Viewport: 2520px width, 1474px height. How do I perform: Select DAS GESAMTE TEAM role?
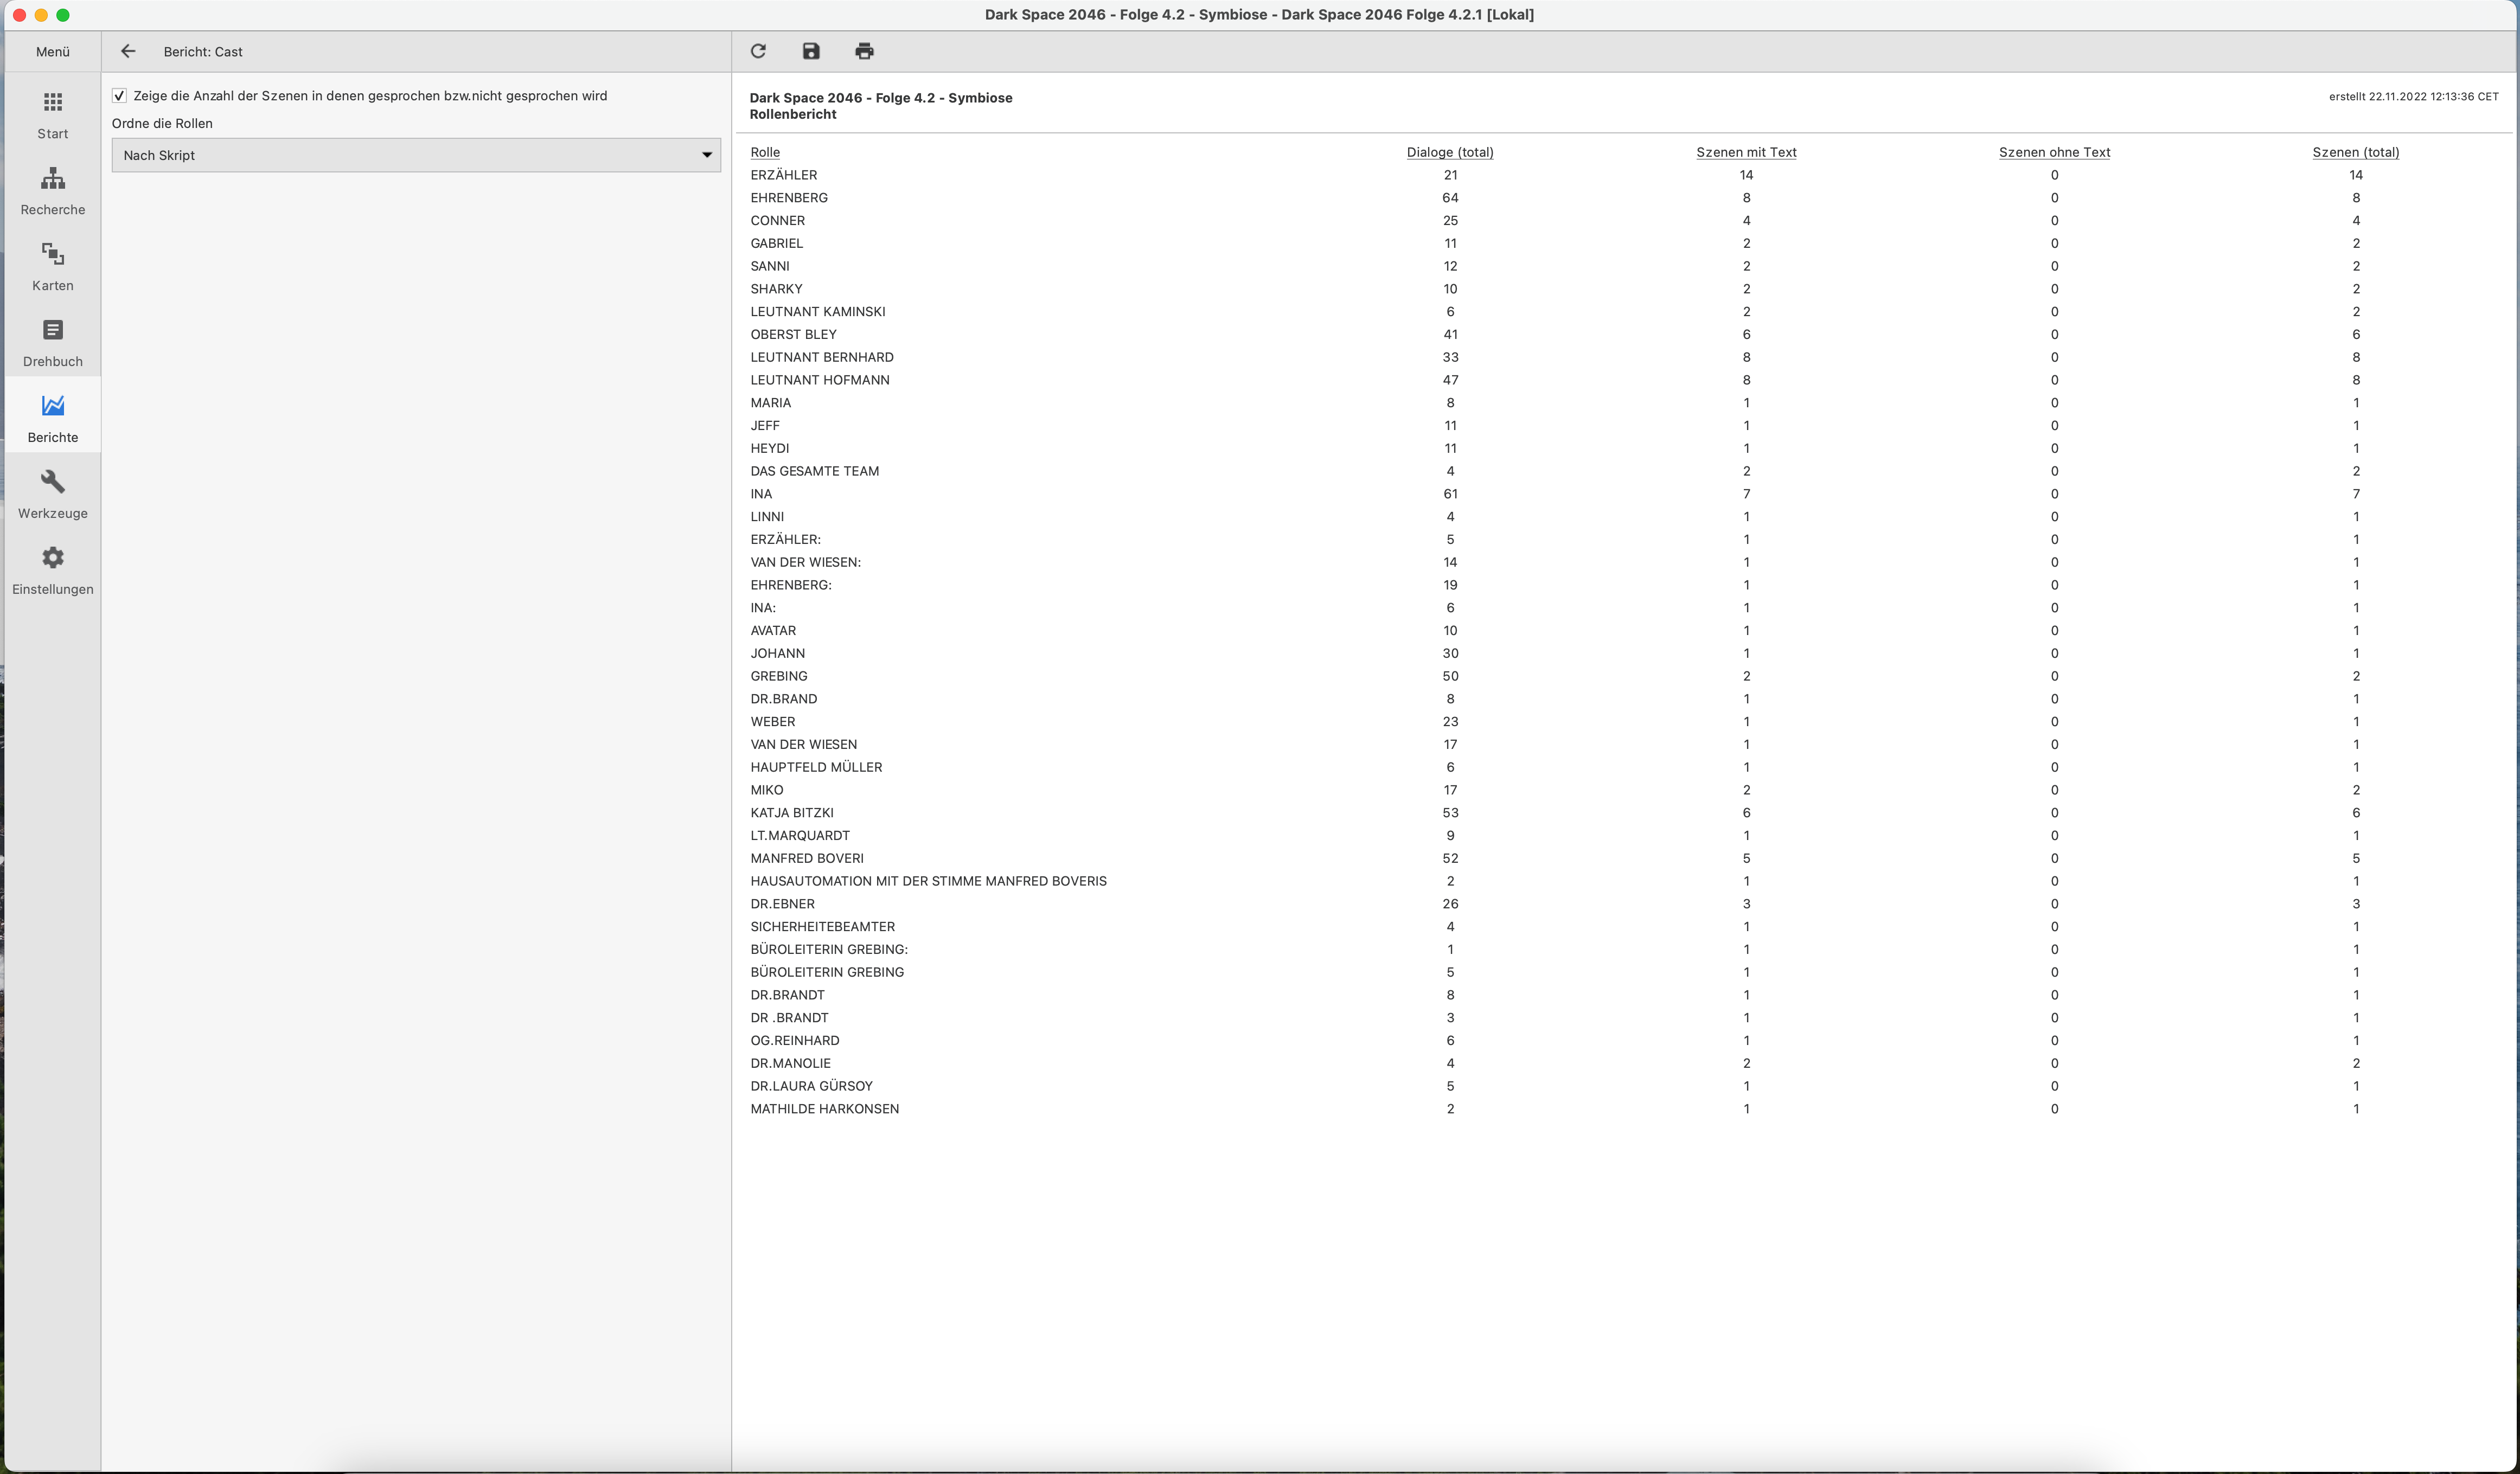point(814,471)
